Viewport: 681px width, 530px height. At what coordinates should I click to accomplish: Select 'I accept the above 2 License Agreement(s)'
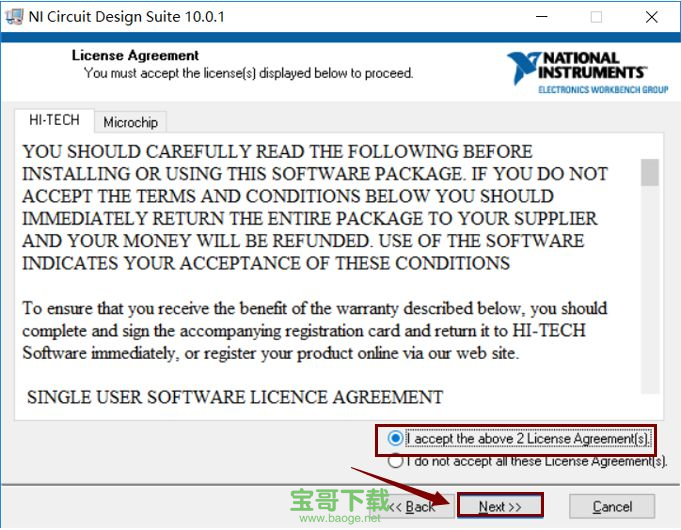tap(397, 438)
